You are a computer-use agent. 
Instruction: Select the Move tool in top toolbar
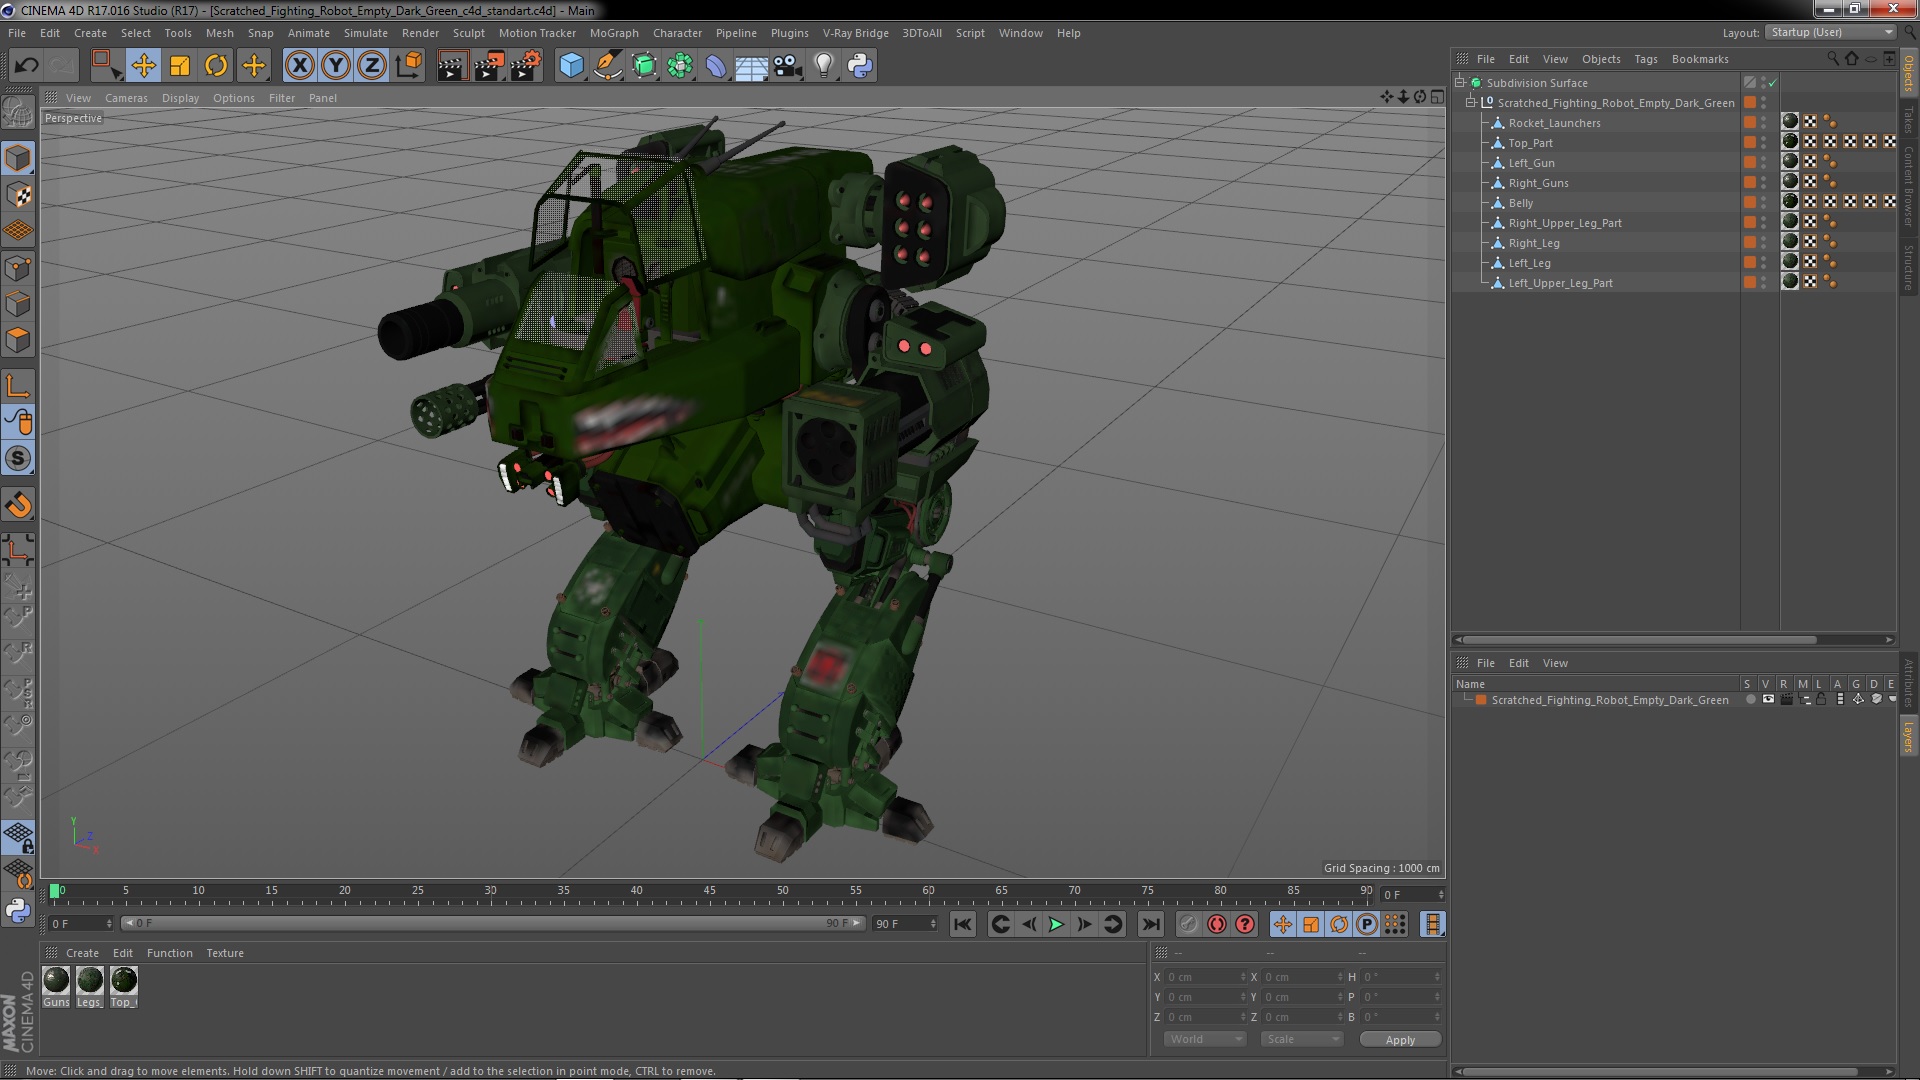143,66
